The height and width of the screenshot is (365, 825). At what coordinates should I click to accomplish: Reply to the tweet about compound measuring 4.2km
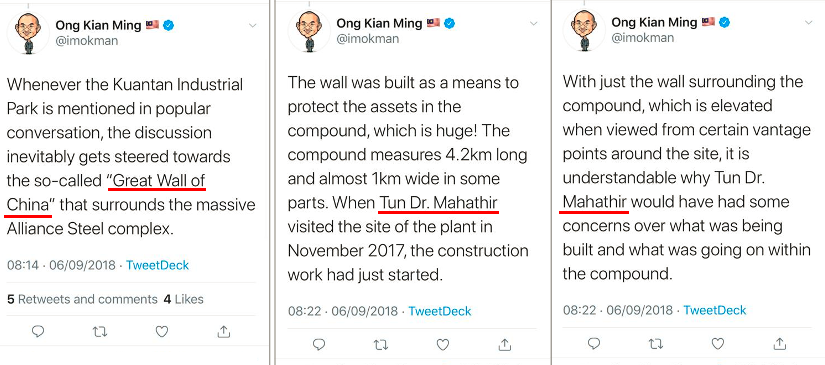tap(319, 344)
